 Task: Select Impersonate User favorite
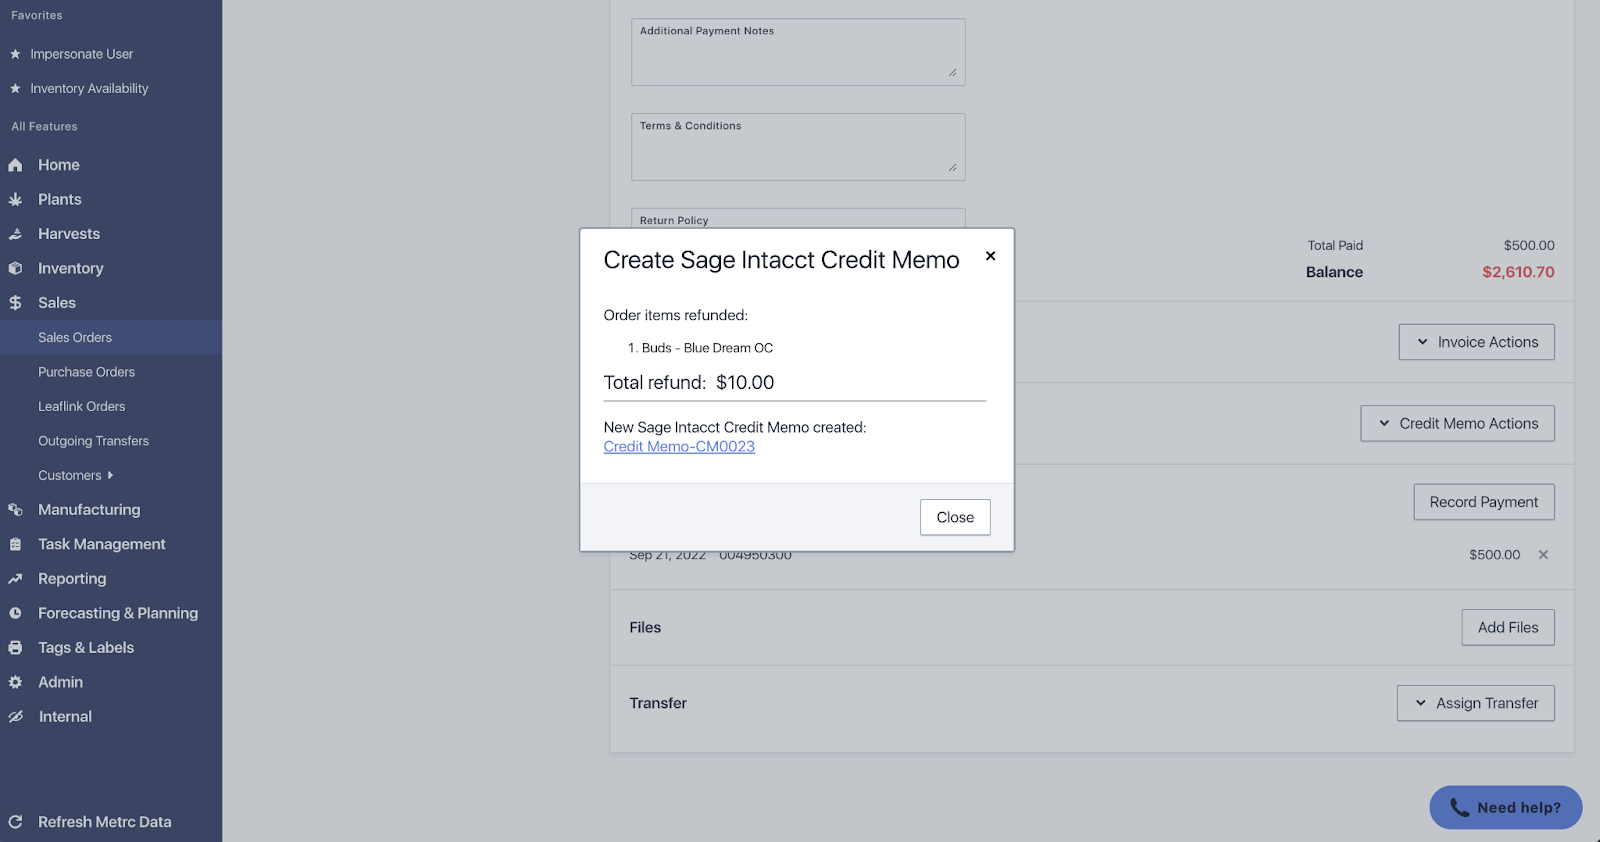(81, 54)
